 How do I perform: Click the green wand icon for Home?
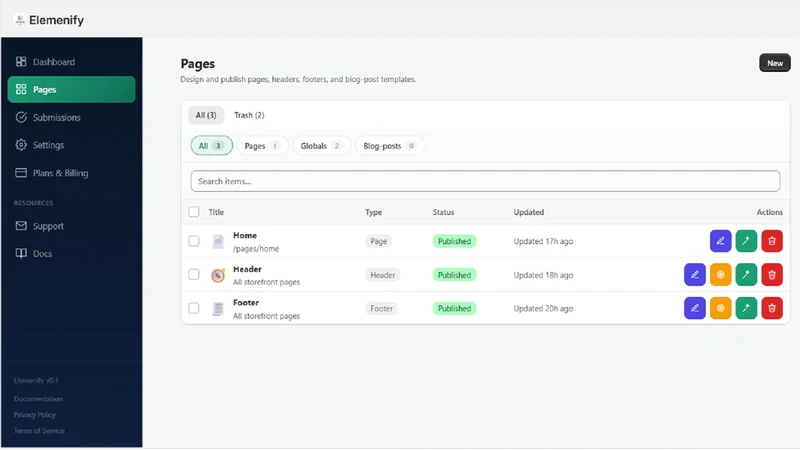(746, 241)
